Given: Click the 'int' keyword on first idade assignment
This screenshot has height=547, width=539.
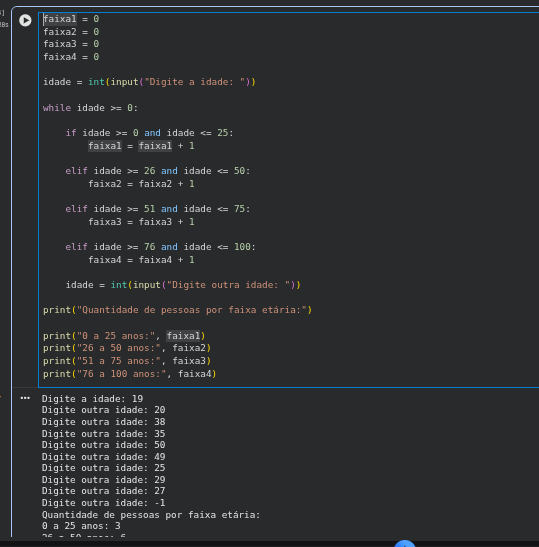Looking at the screenshot, I should click(96, 82).
